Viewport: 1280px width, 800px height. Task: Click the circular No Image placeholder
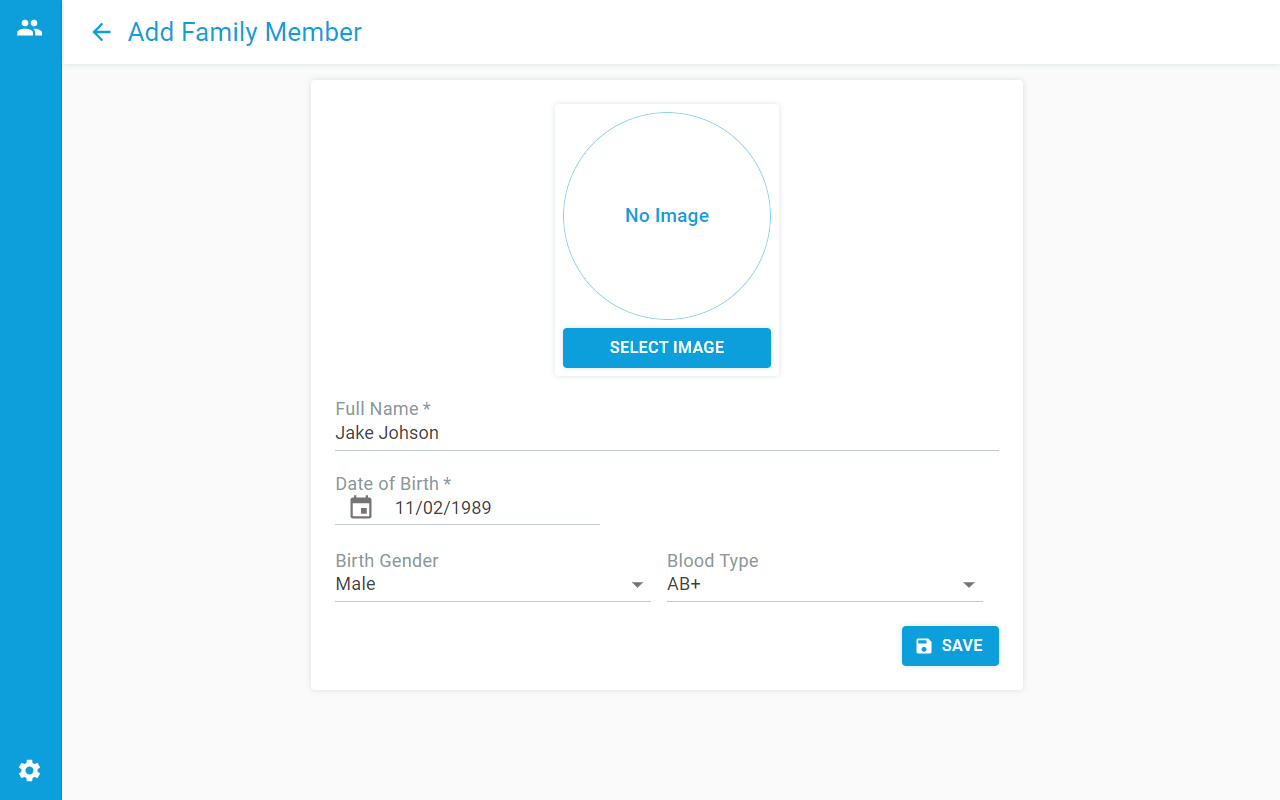pyautogui.click(x=667, y=216)
